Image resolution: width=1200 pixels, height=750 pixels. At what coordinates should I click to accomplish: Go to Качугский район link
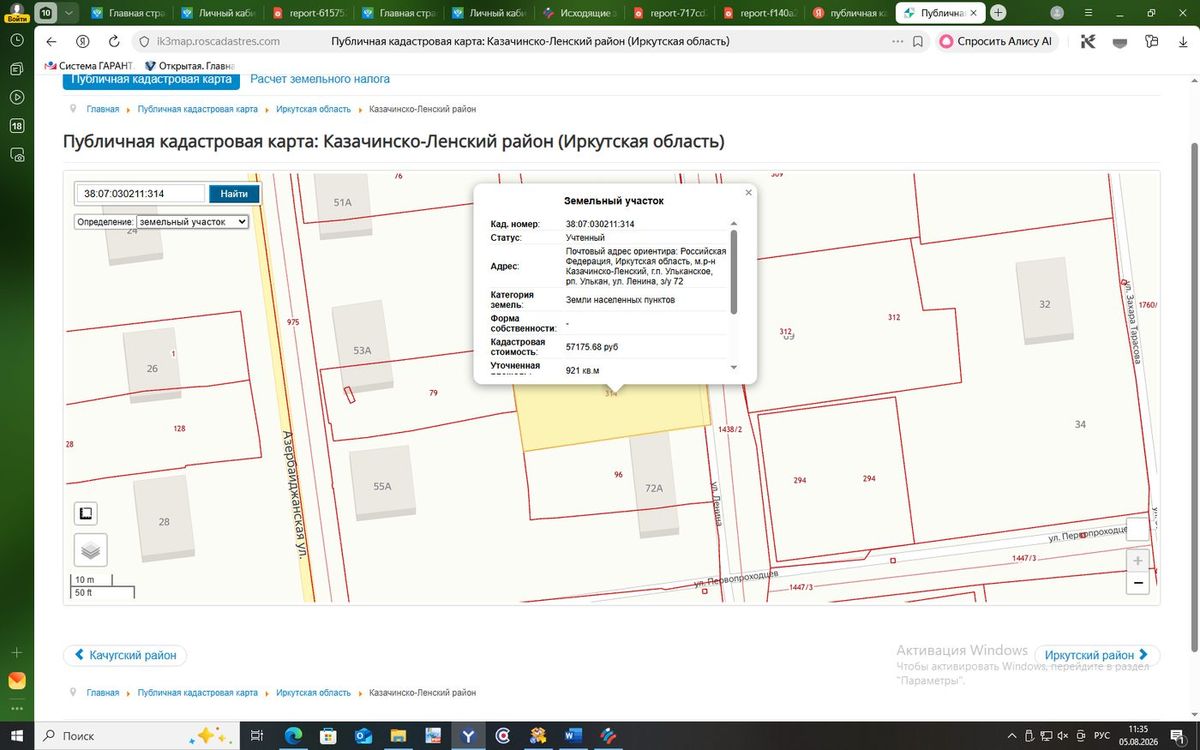coord(125,656)
